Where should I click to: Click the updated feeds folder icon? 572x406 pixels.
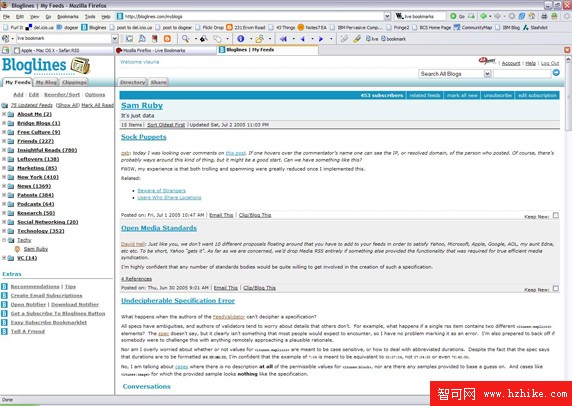pos(4,105)
